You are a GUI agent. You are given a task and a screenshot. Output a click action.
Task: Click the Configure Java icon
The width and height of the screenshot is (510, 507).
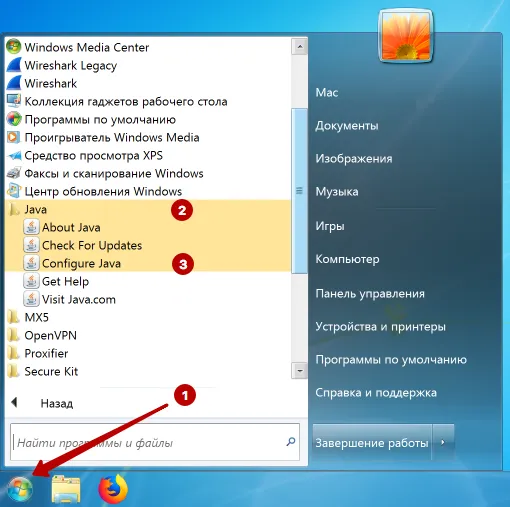(x=31, y=263)
